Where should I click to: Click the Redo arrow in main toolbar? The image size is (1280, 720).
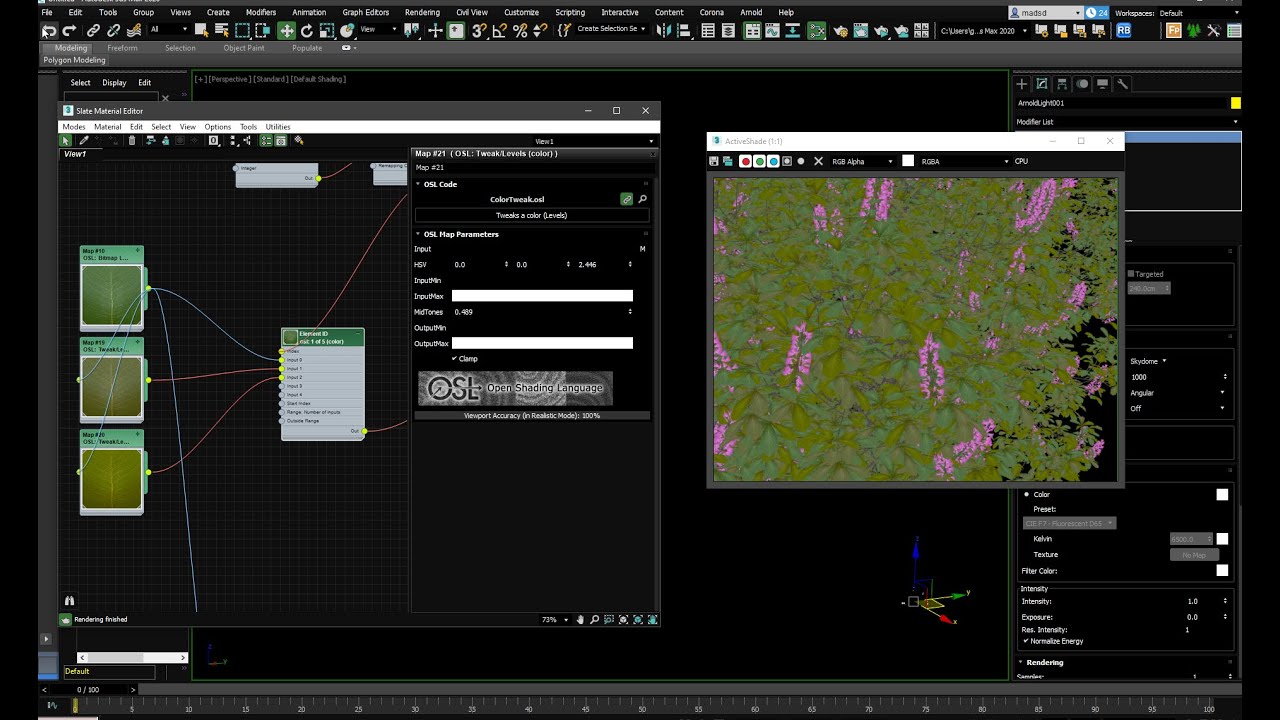click(x=69, y=31)
